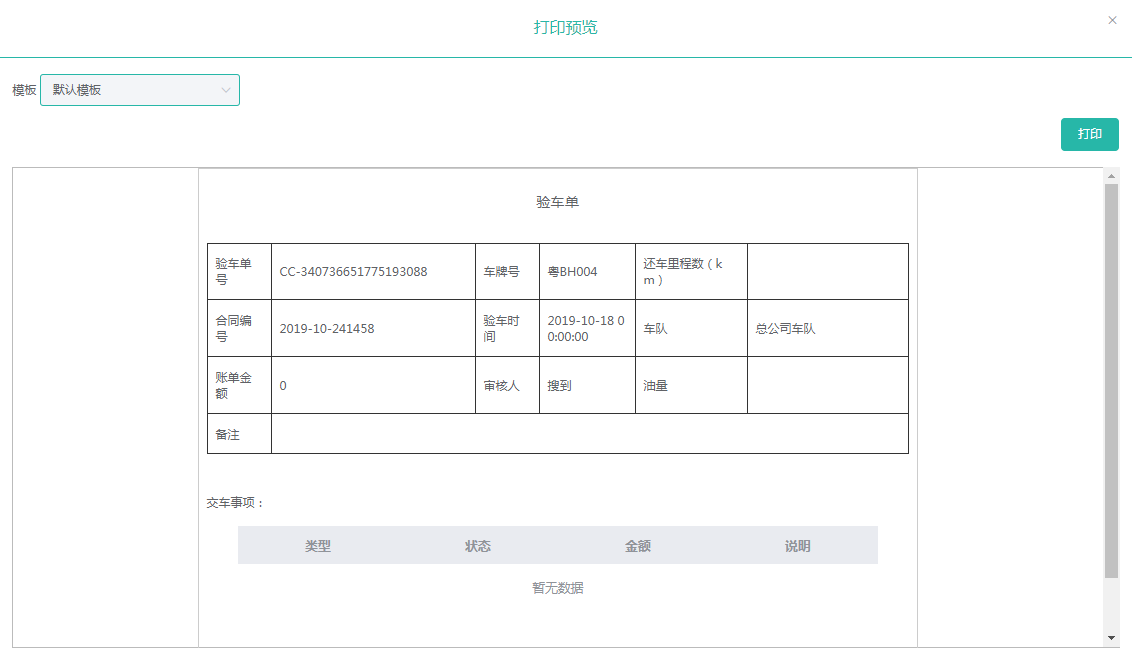Click the 验车时间 date value cell
The height and width of the screenshot is (648, 1132).
pyautogui.click(x=586, y=329)
